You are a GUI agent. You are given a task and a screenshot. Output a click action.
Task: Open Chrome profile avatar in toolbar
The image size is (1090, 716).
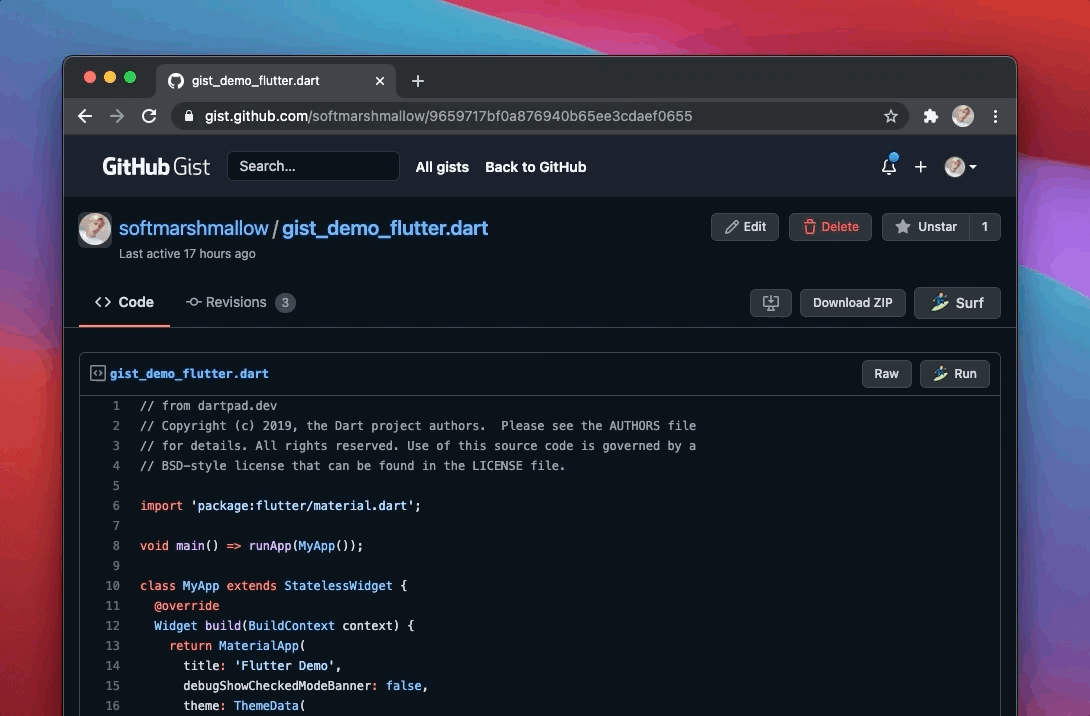click(963, 116)
